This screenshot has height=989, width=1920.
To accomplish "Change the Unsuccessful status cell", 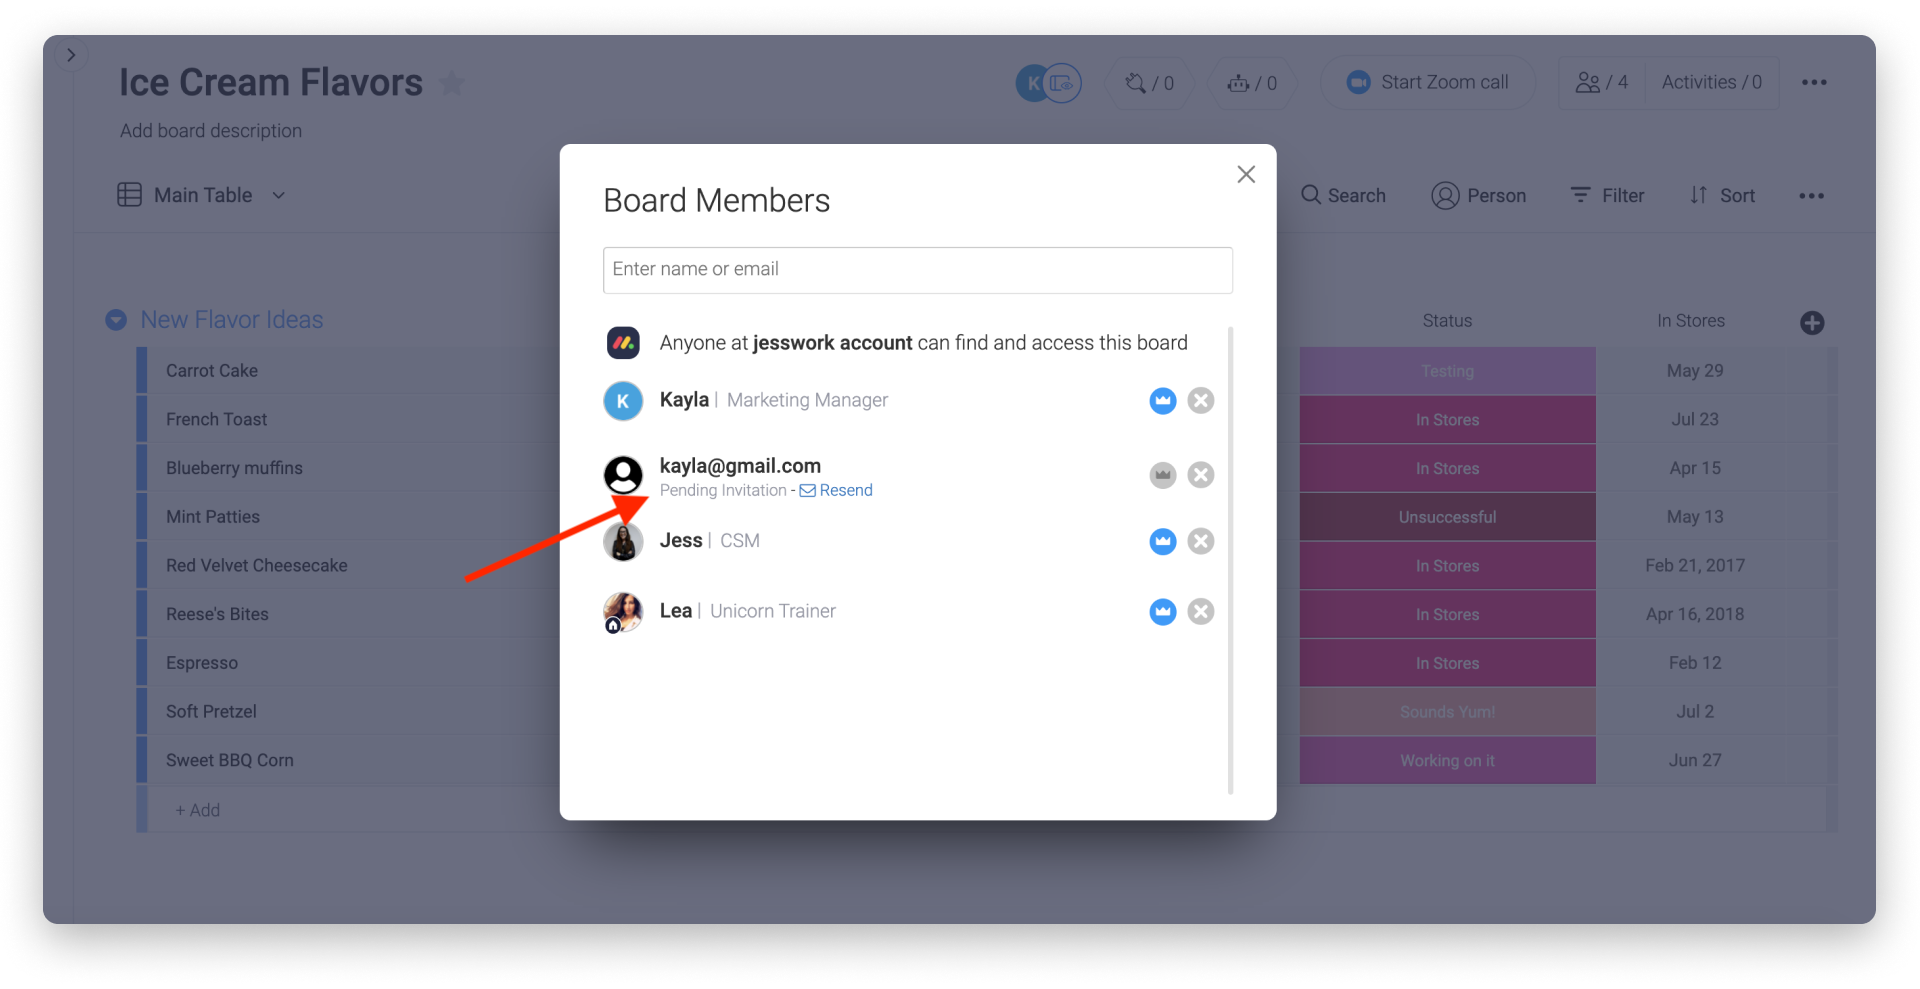I will (x=1447, y=517).
